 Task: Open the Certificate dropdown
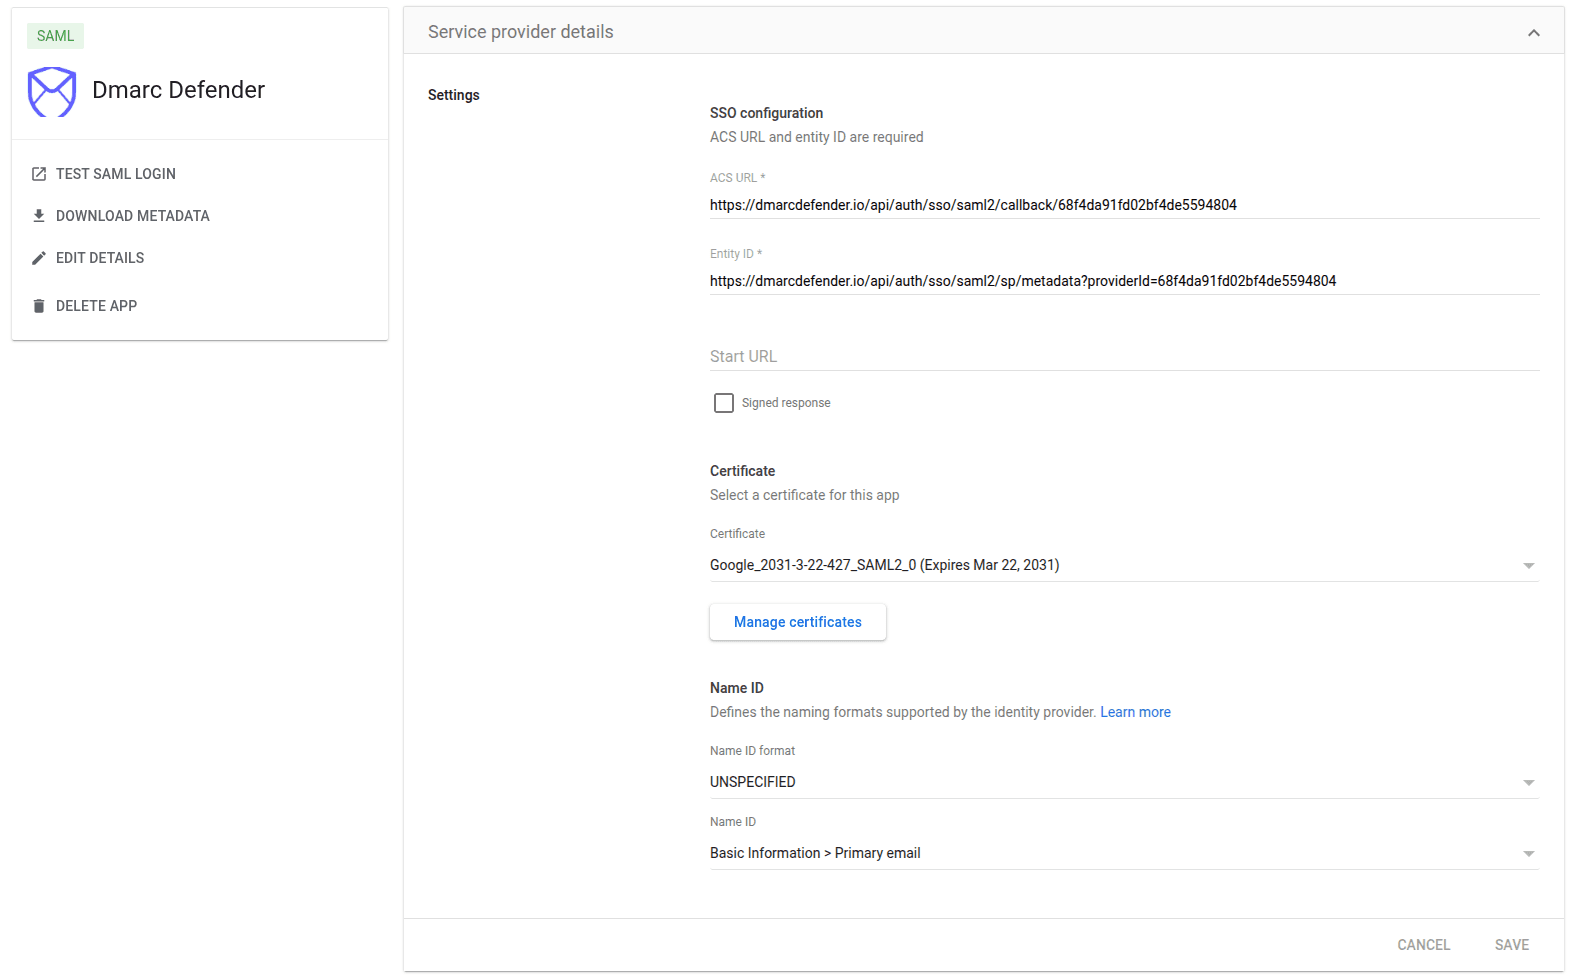(x=1123, y=565)
